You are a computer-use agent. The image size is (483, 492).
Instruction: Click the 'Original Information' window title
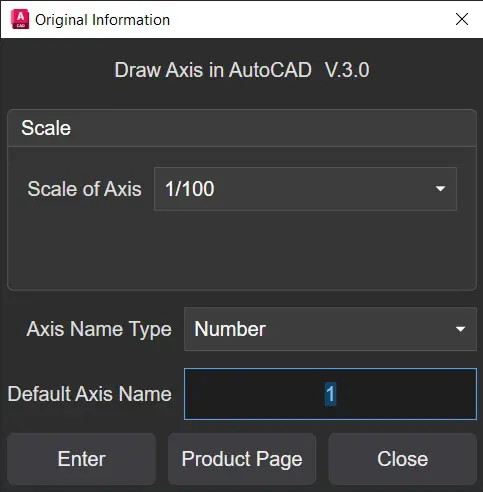click(102, 20)
